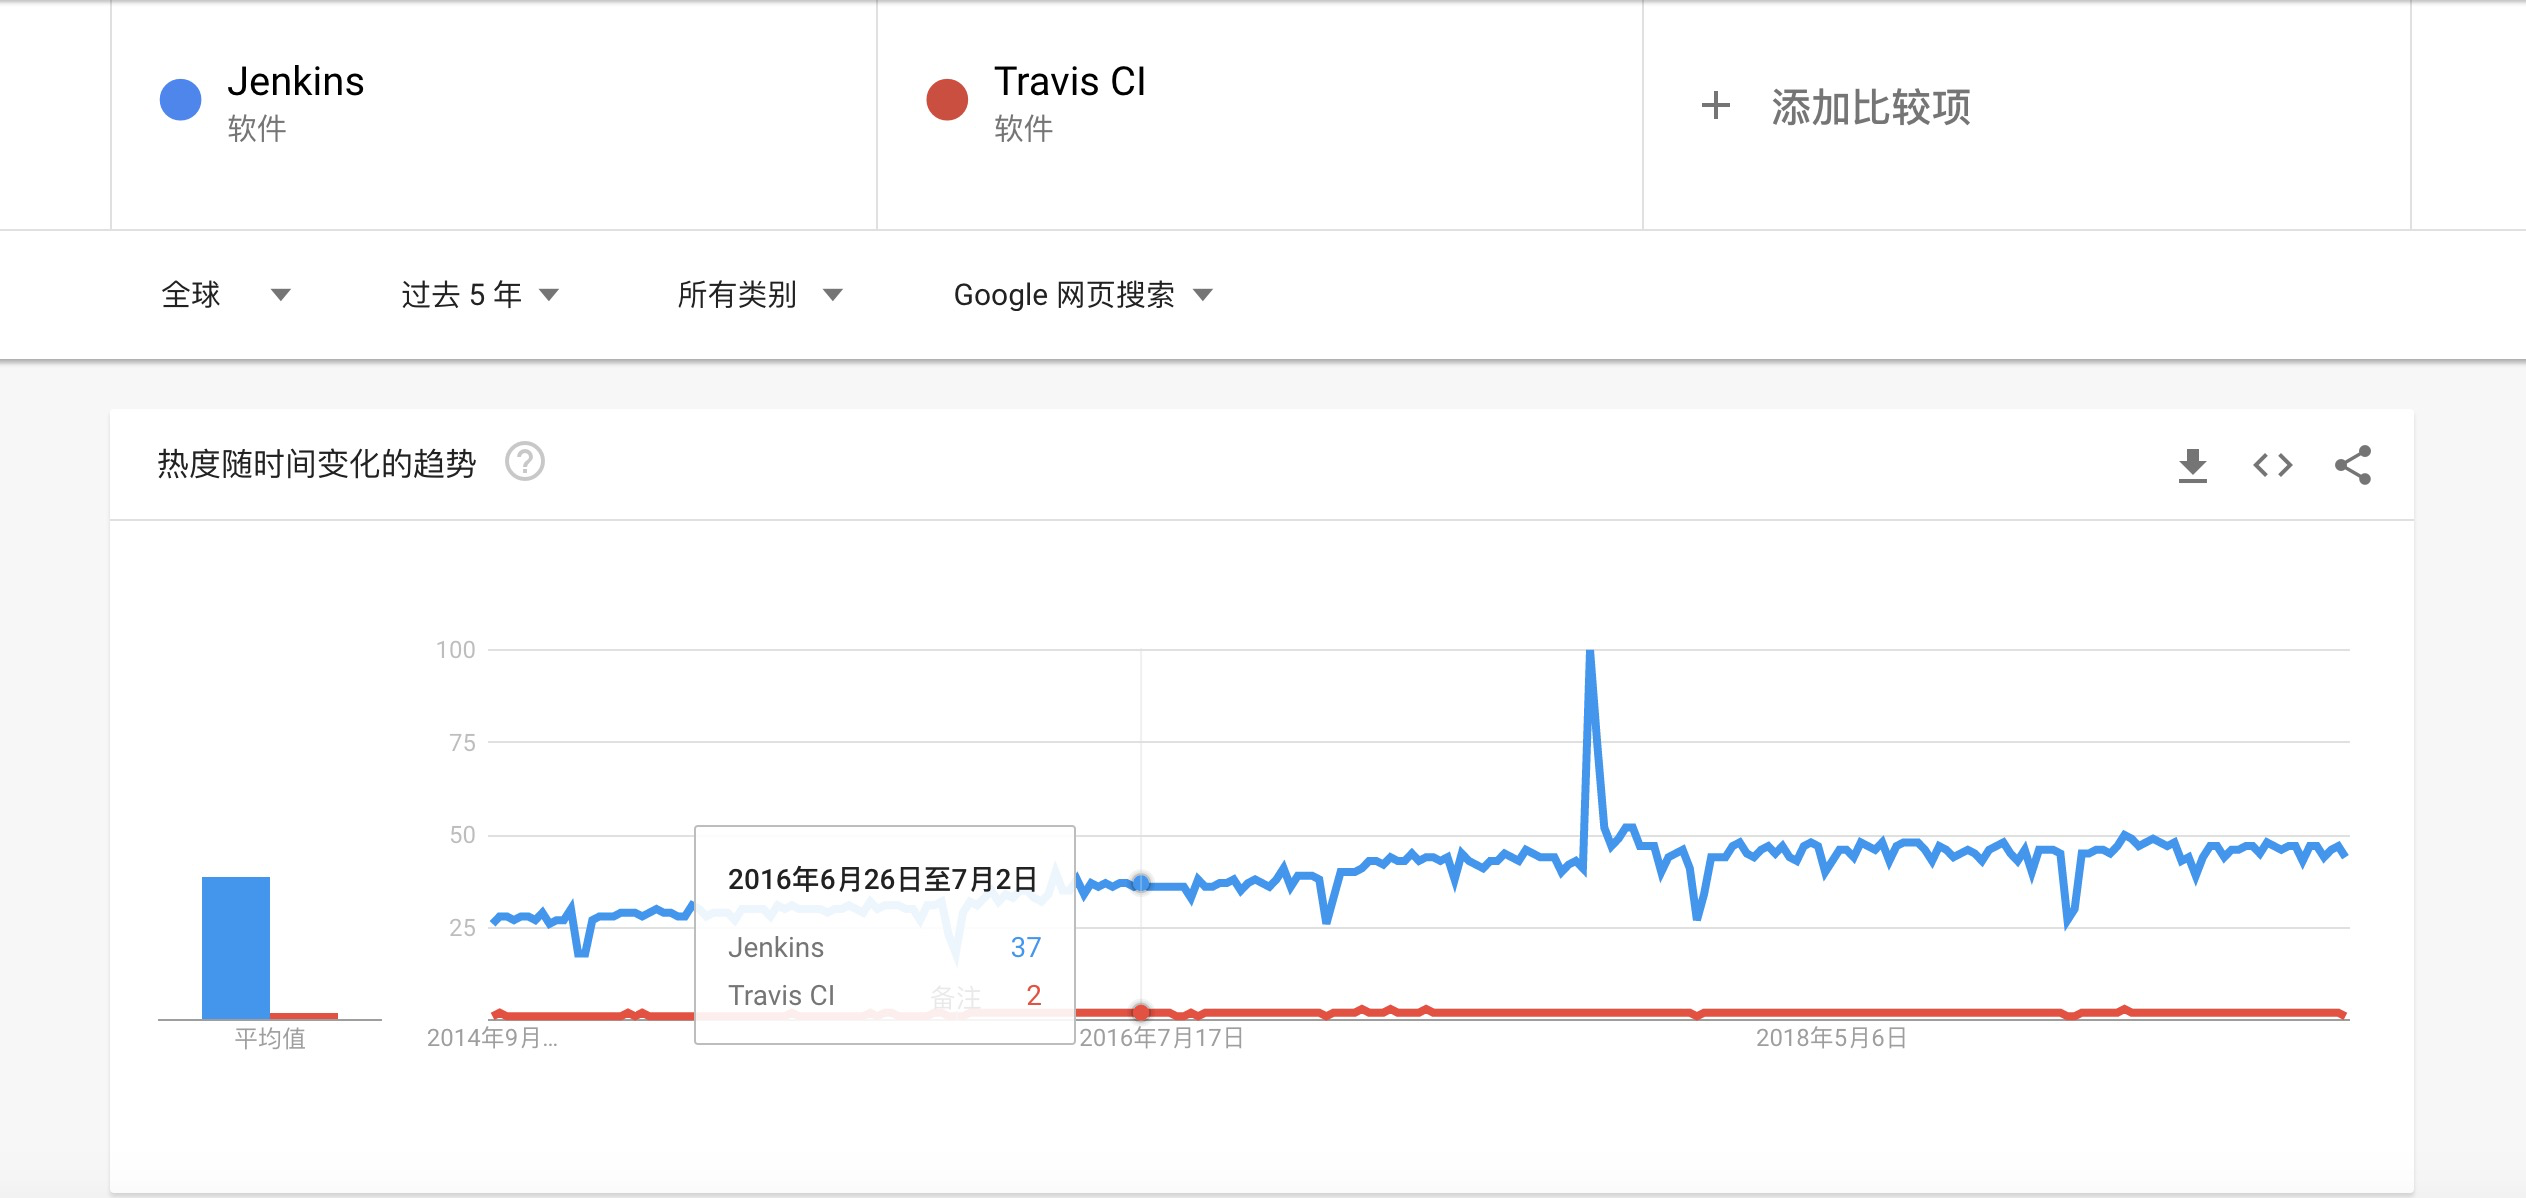The width and height of the screenshot is (2526, 1198).
Task: Click the plus icon to add comparison
Action: (1715, 105)
